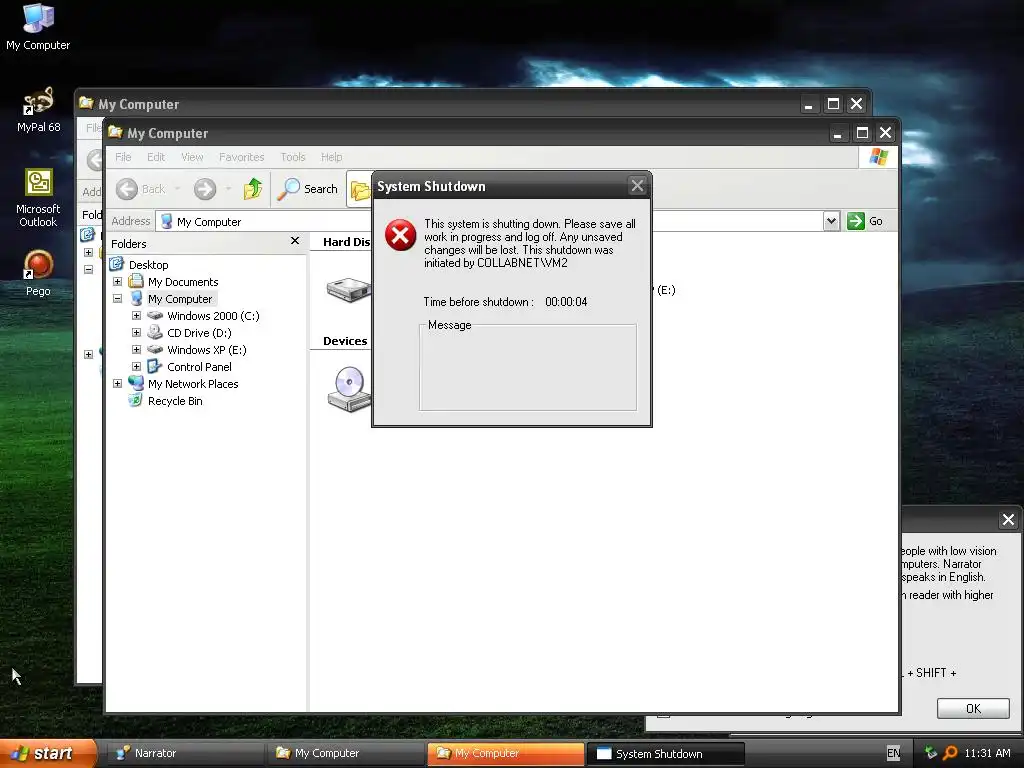Screen dimensions: 1024x768
Task: Open the address bar dropdown arrow
Action: point(831,221)
